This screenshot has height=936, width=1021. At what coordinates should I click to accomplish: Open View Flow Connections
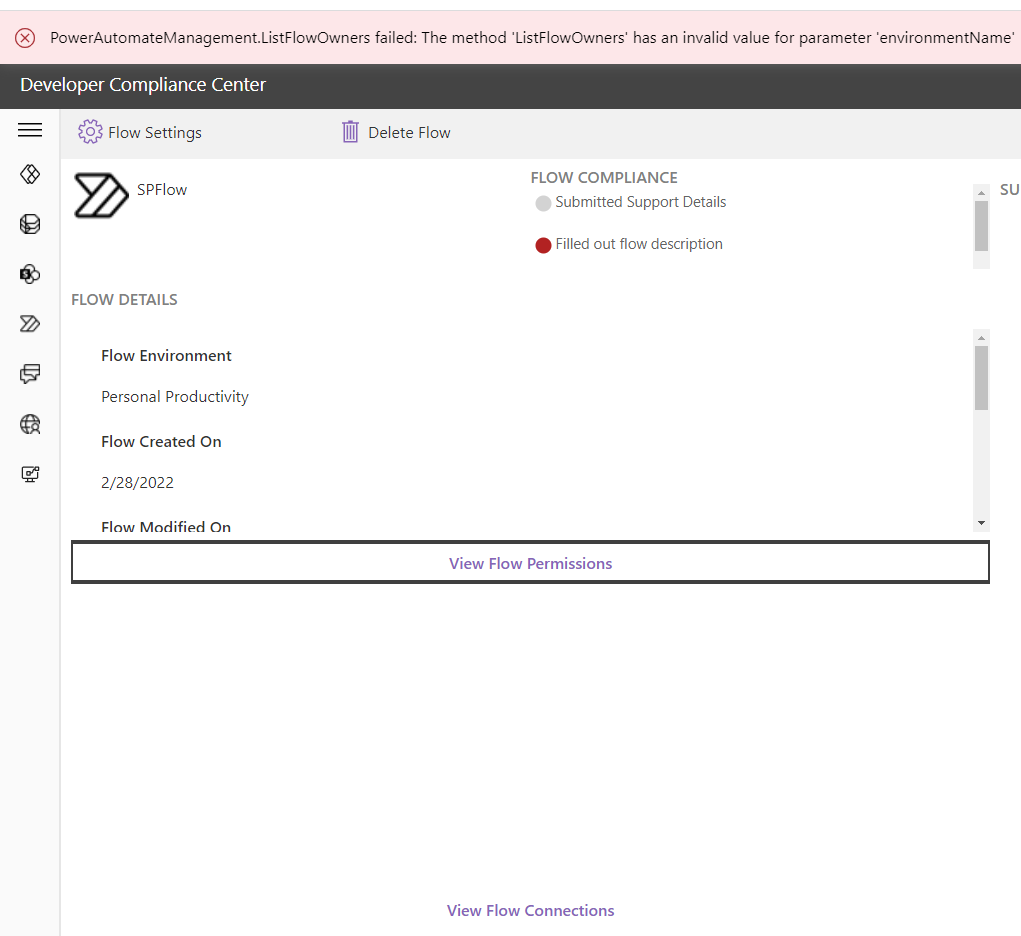click(x=530, y=910)
